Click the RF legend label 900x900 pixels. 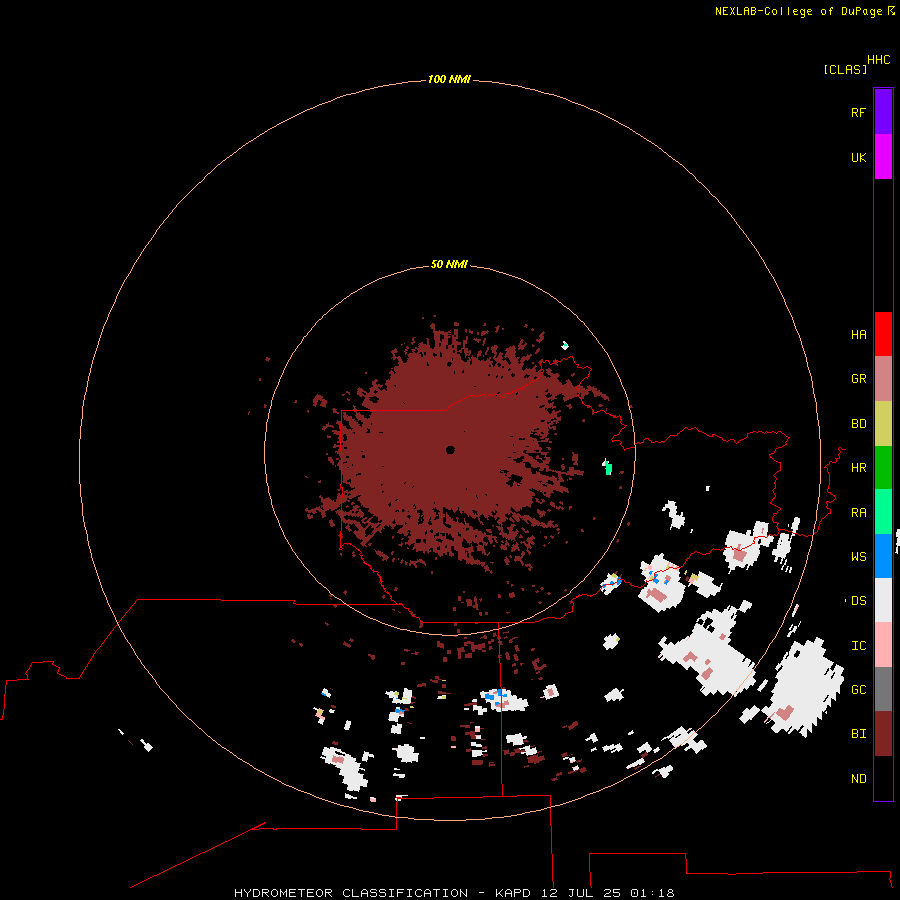[x=859, y=112]
